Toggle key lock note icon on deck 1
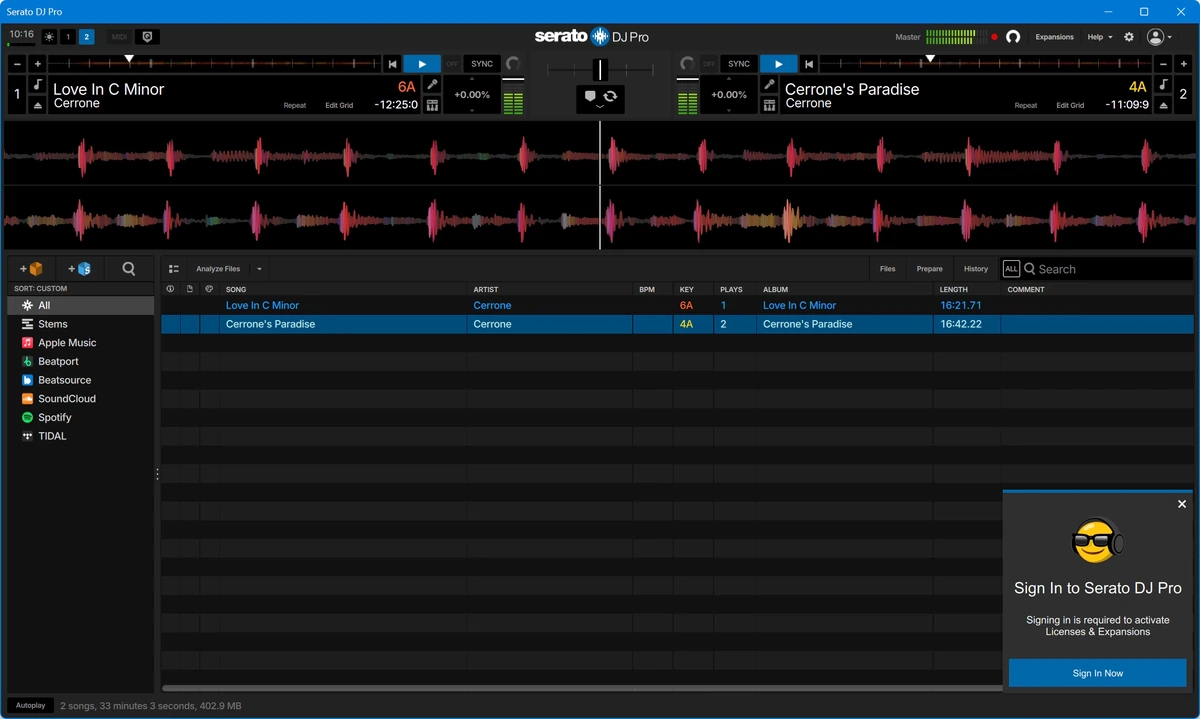 37,85
